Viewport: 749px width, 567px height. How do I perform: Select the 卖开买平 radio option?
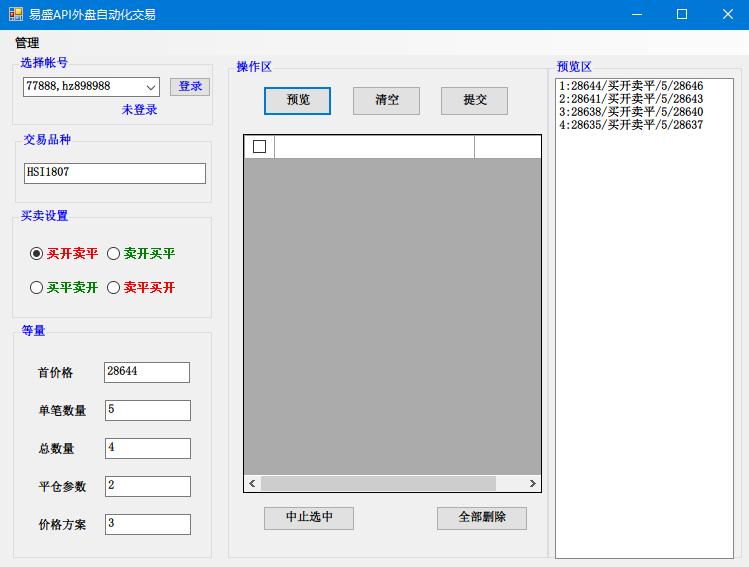click(x=114, y=254)
